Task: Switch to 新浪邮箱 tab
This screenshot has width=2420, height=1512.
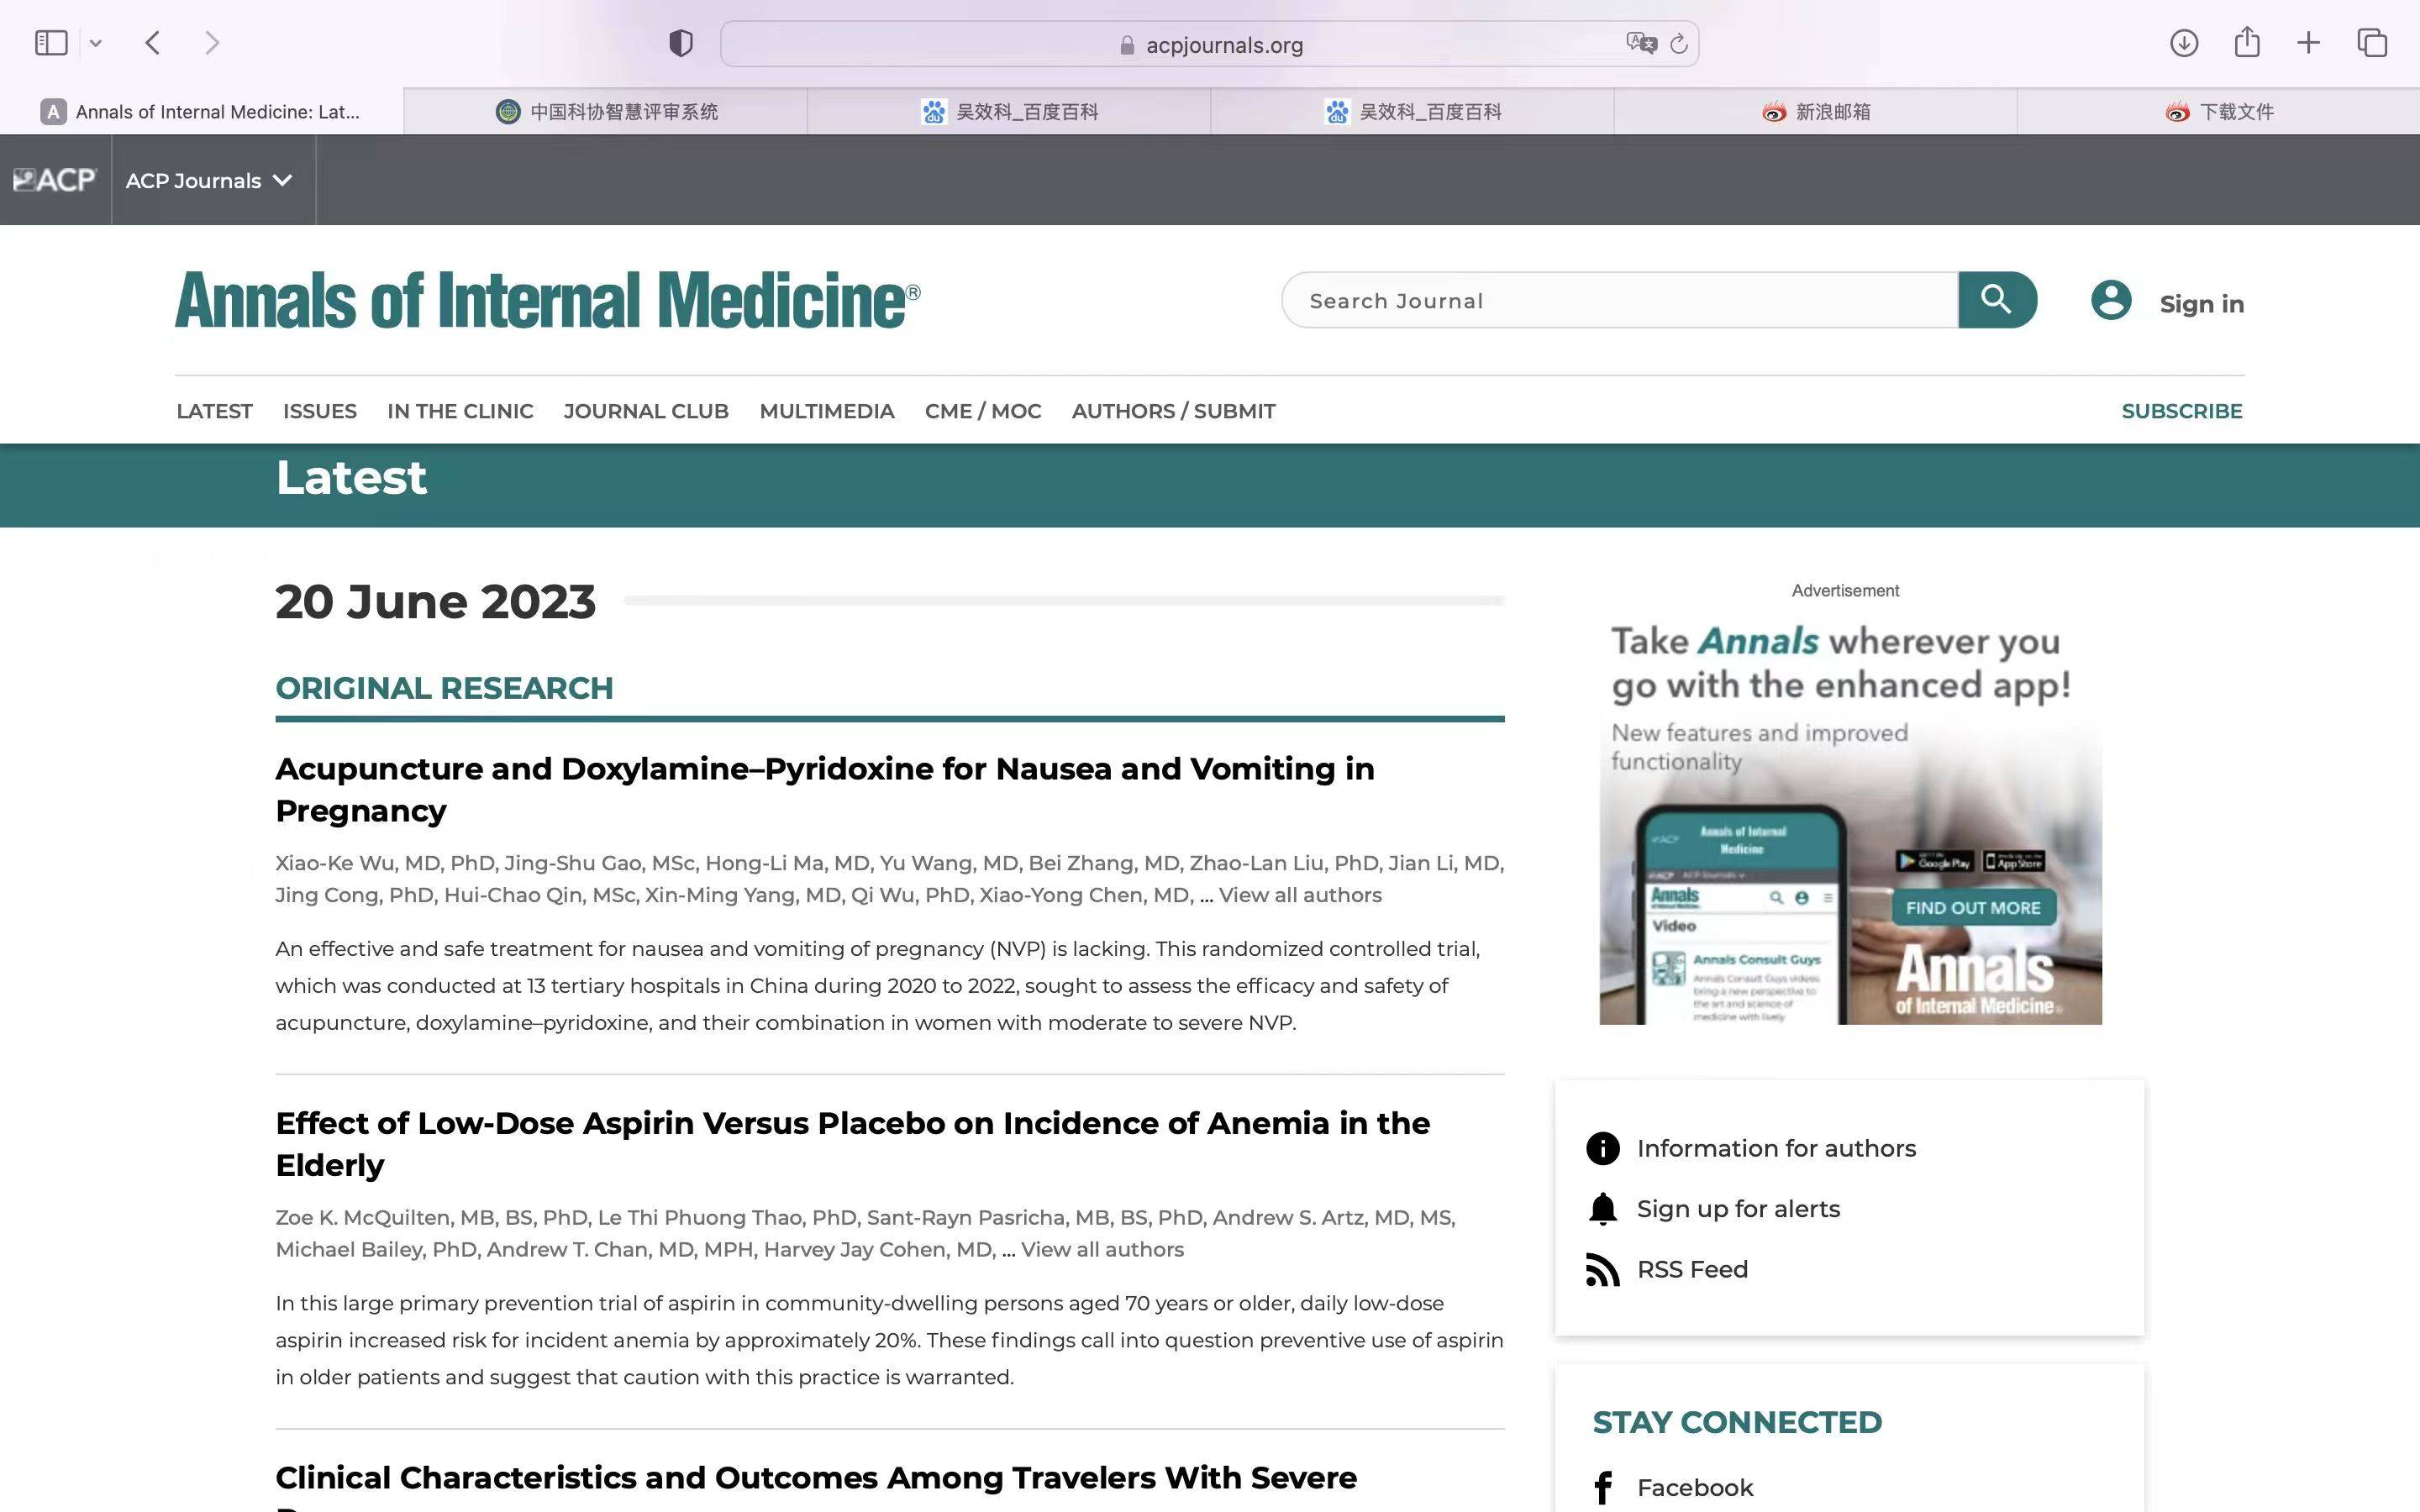Action: tap(1815, 111)
